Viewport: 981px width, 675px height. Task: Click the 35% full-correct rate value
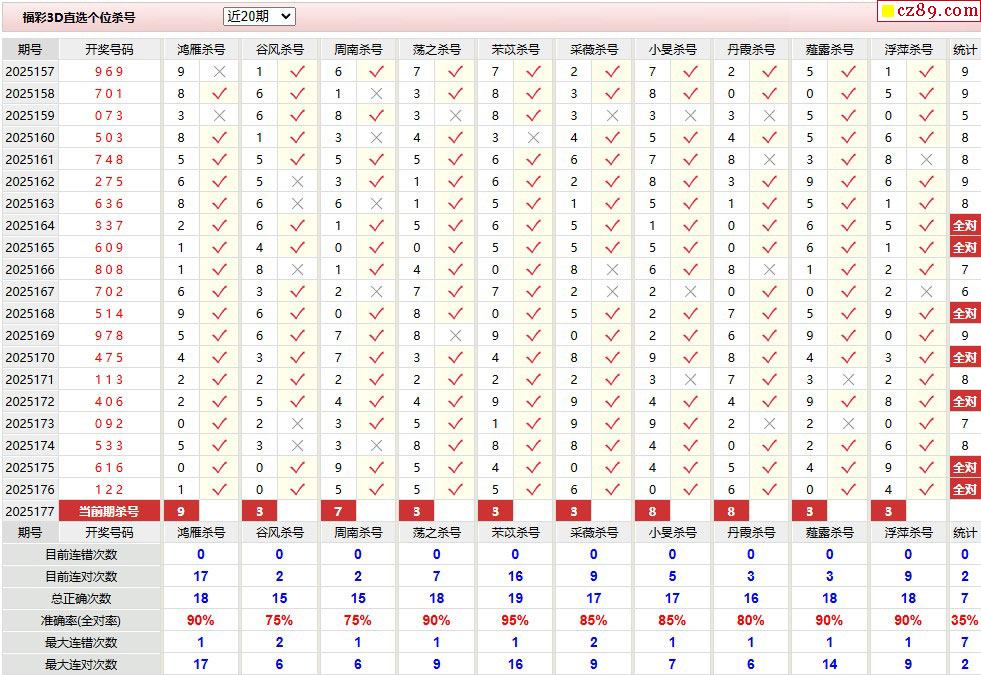(x=964, y=621)
